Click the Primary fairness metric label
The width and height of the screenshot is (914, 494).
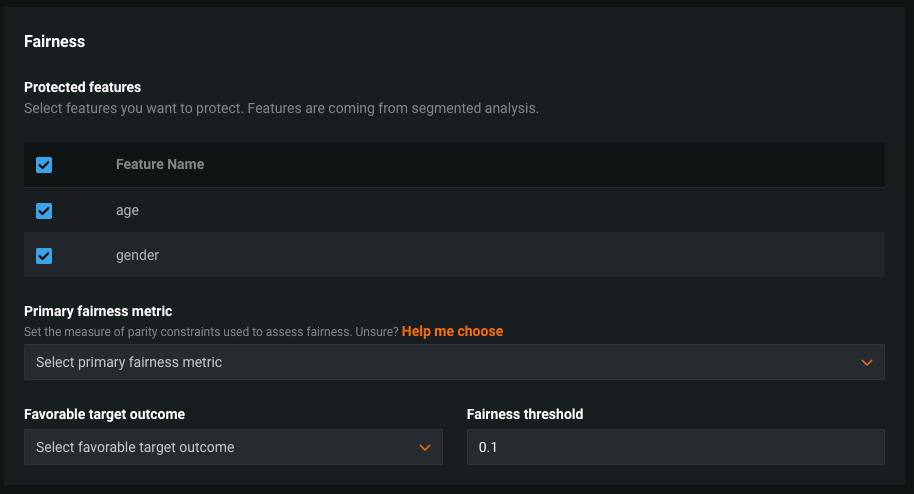pos(98,312)
